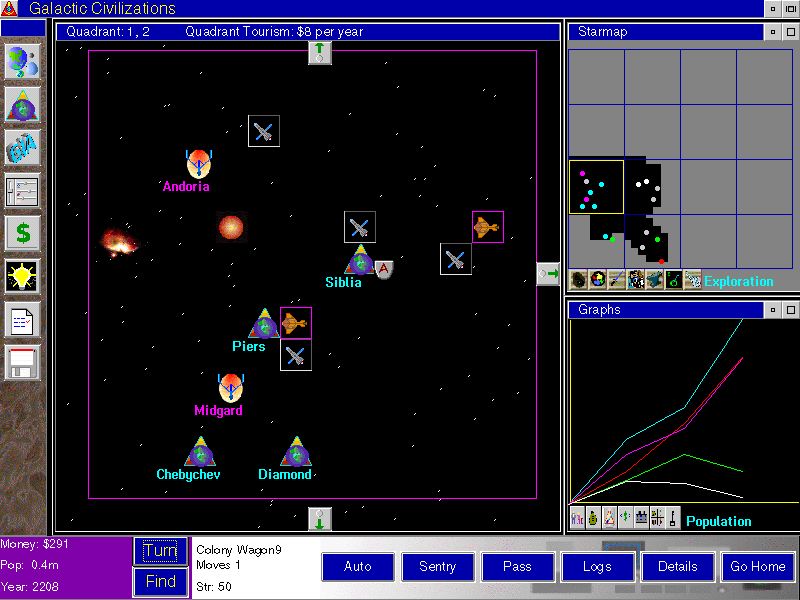Image resolution: width=800 pixels, height=600 pixels.
Task: Show the population people graph icon
Action: [x=577, y=518]
